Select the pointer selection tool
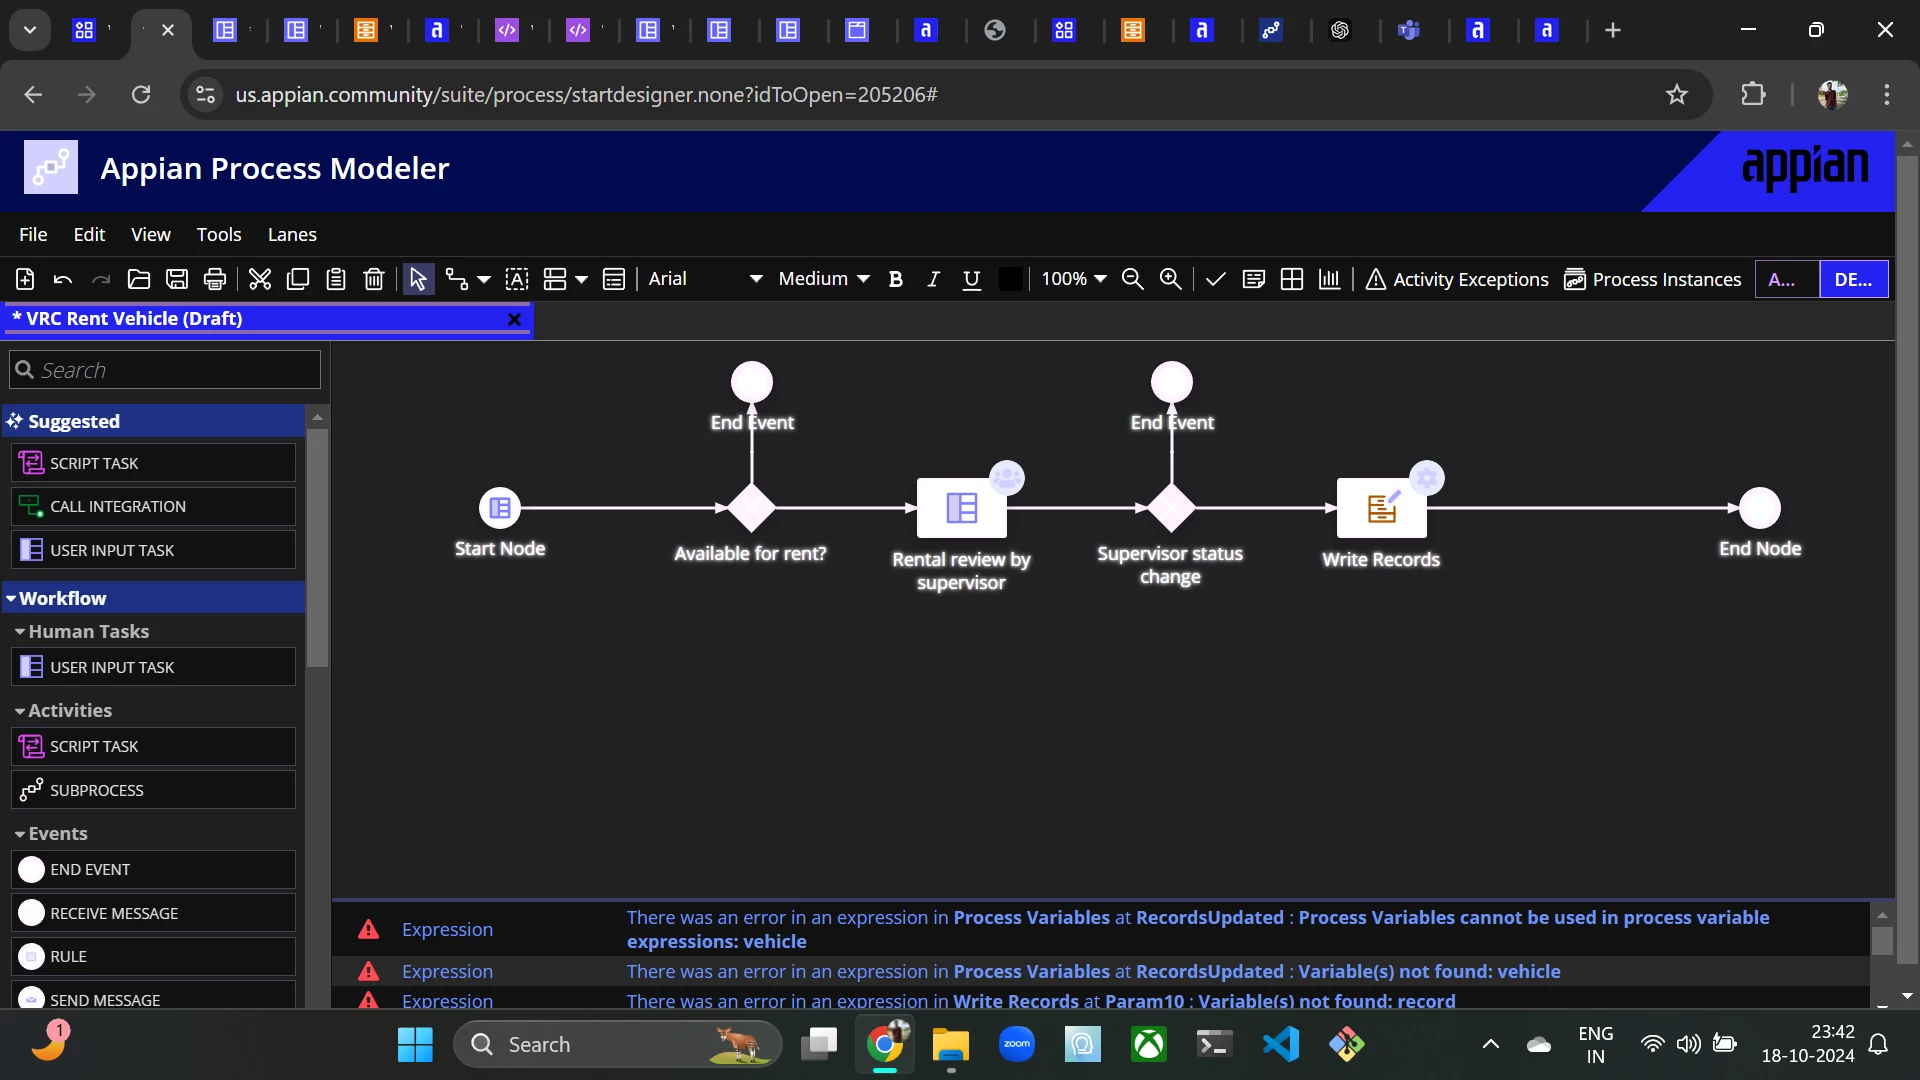The image size is (1920, 1080). (418, 279)
